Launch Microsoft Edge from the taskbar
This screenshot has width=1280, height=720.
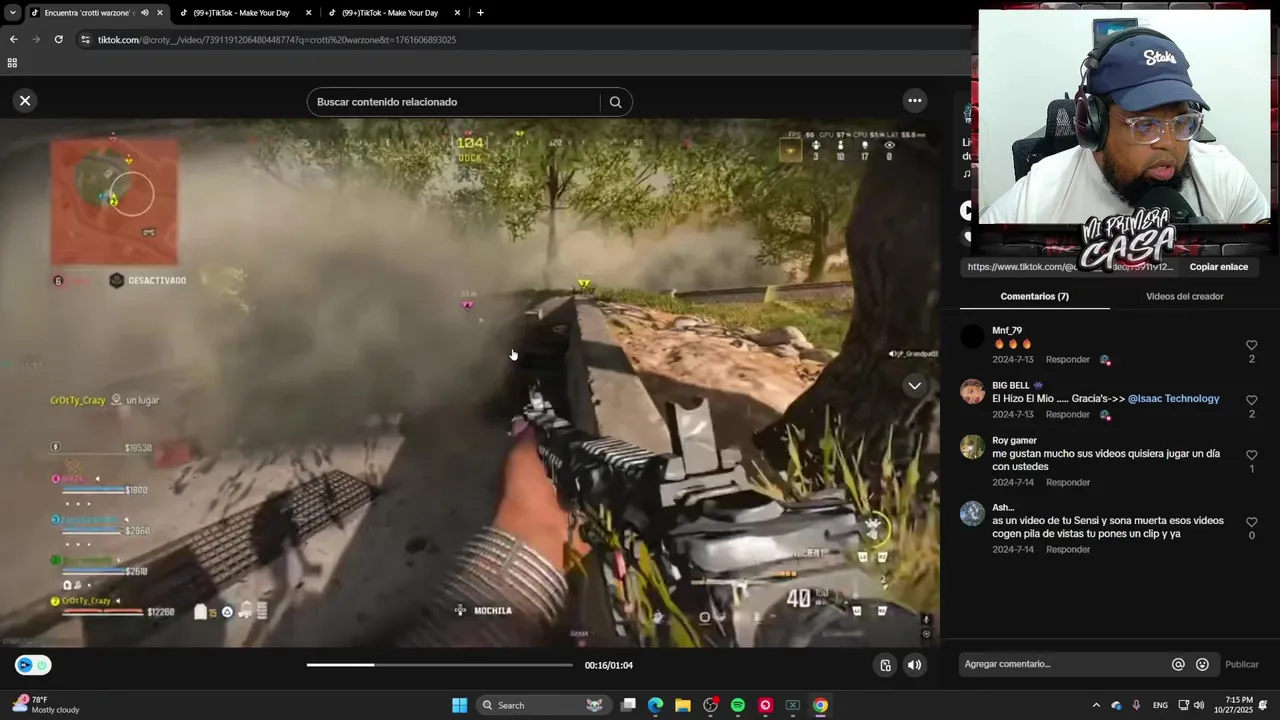(655, 705)
